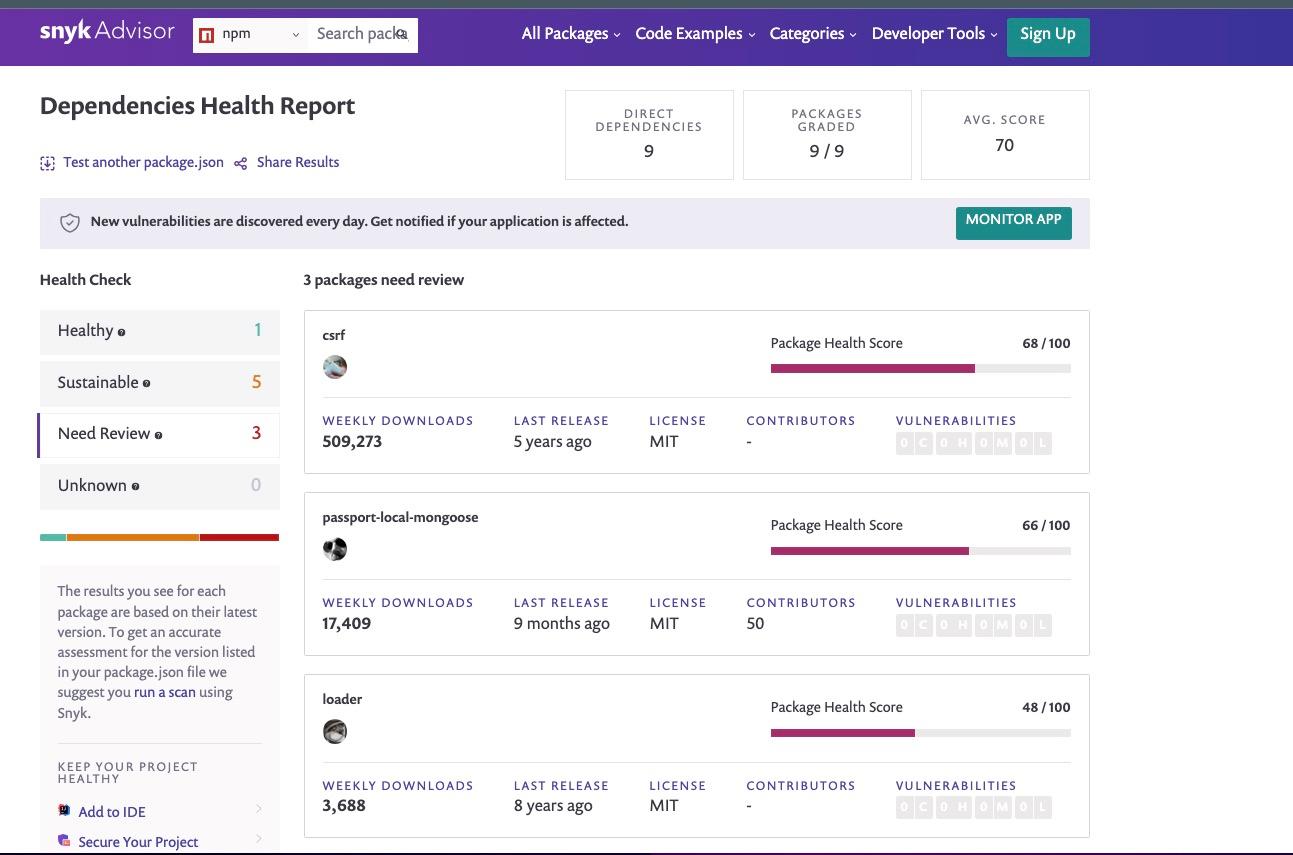Select the Unknown filter tab
This screenshot has height=855, width=1293.
(159, 486)
